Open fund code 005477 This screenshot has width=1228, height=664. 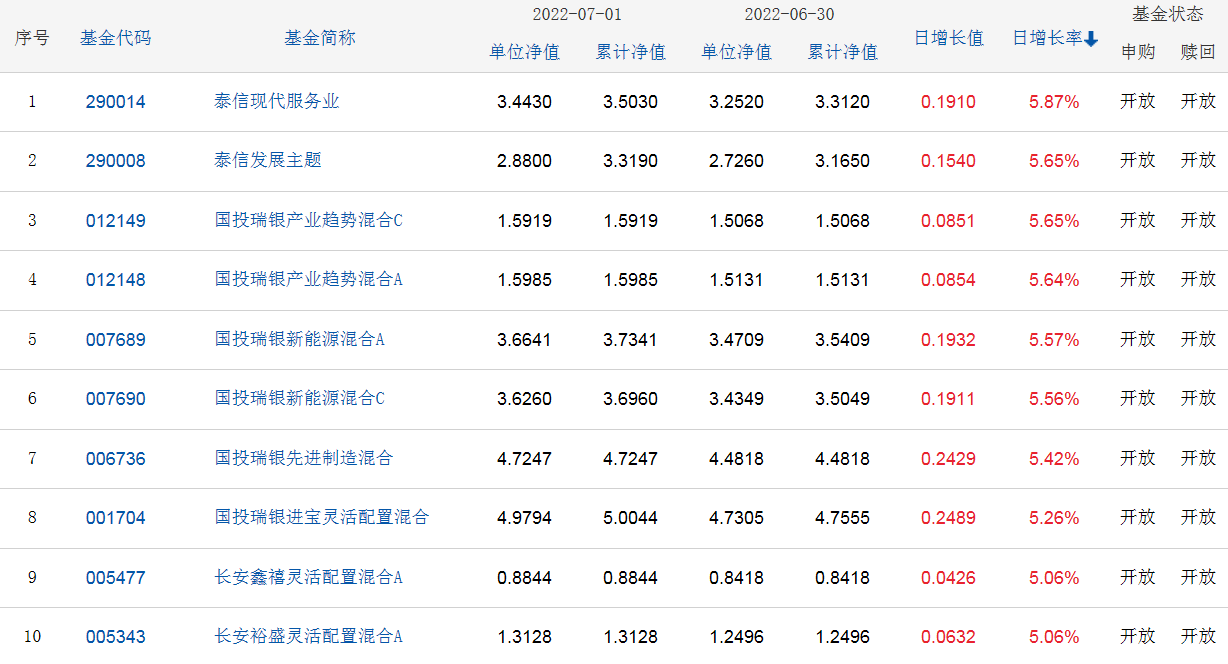coord(115,578)
